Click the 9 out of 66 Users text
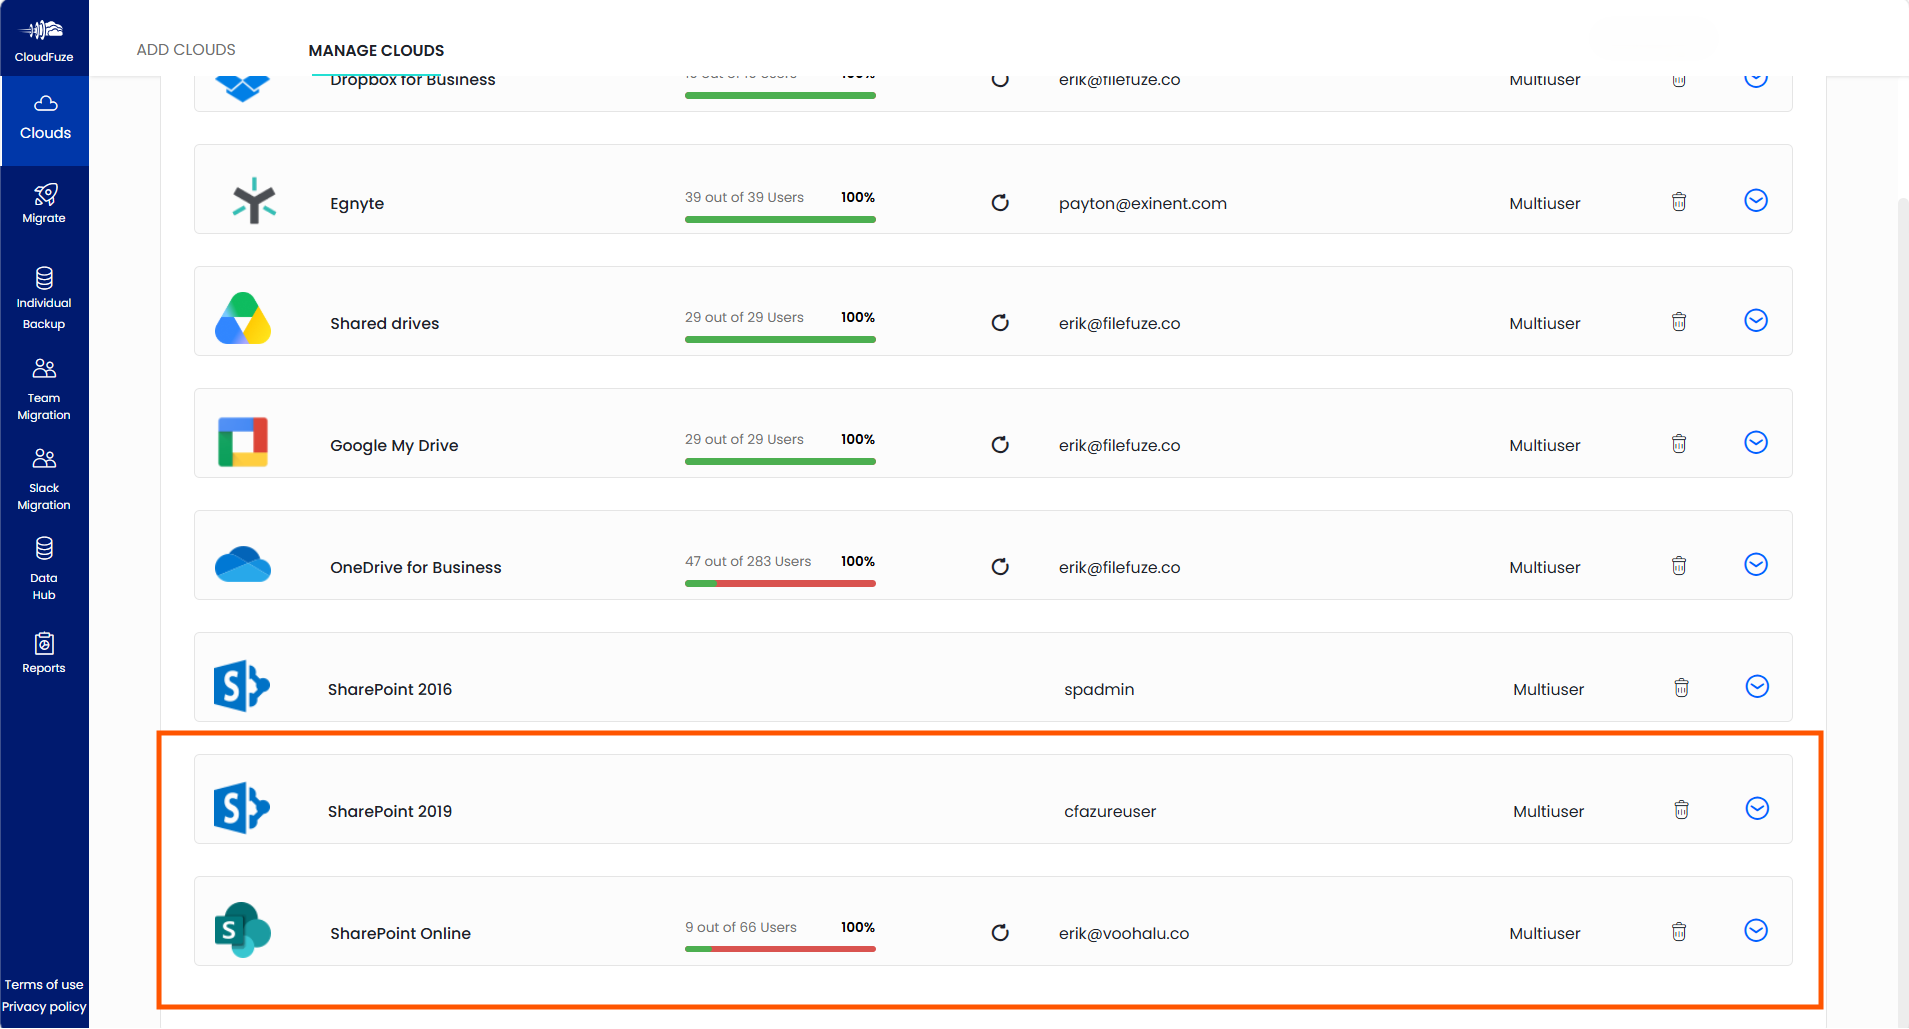The height and width of the screenshot is (1029, 1909). click(741, 928)
